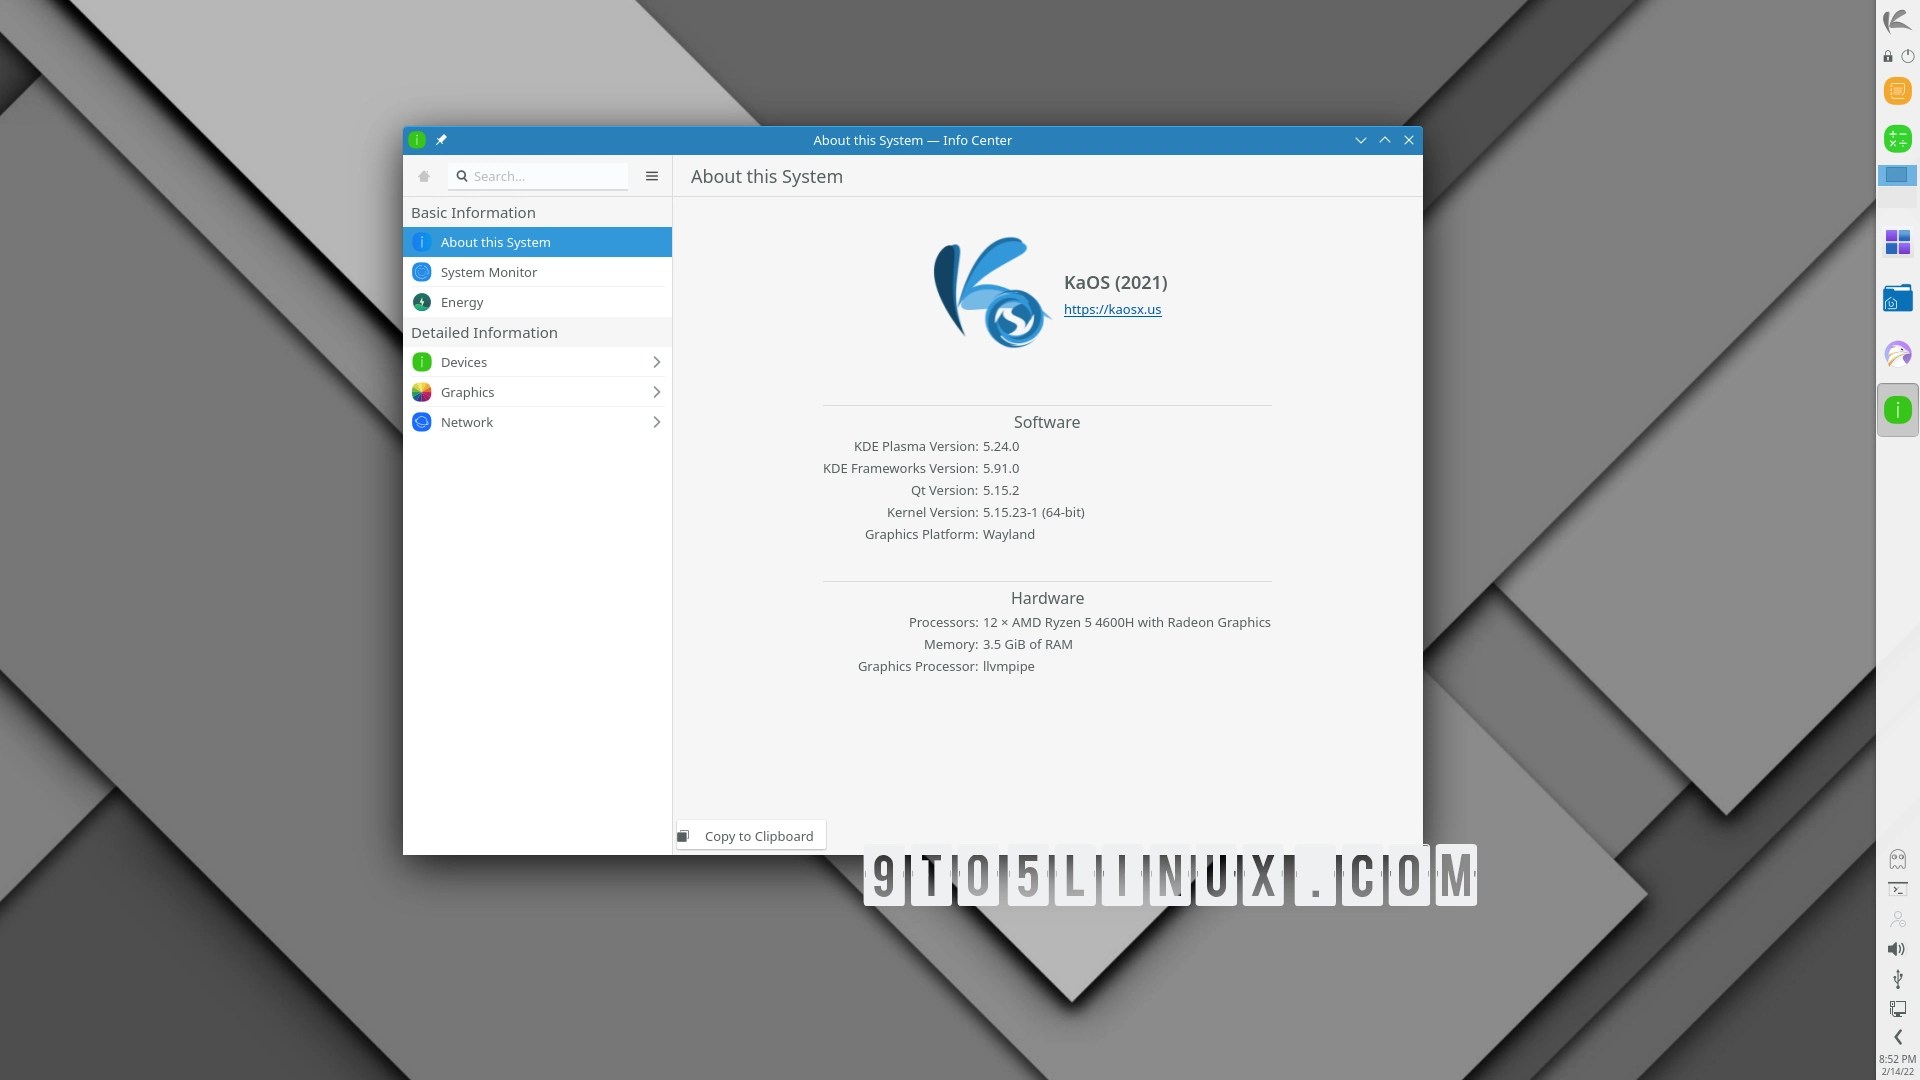Open the https://kaosx.us link
This screenshot has height=1080, width=1920.
point(1112,309)
